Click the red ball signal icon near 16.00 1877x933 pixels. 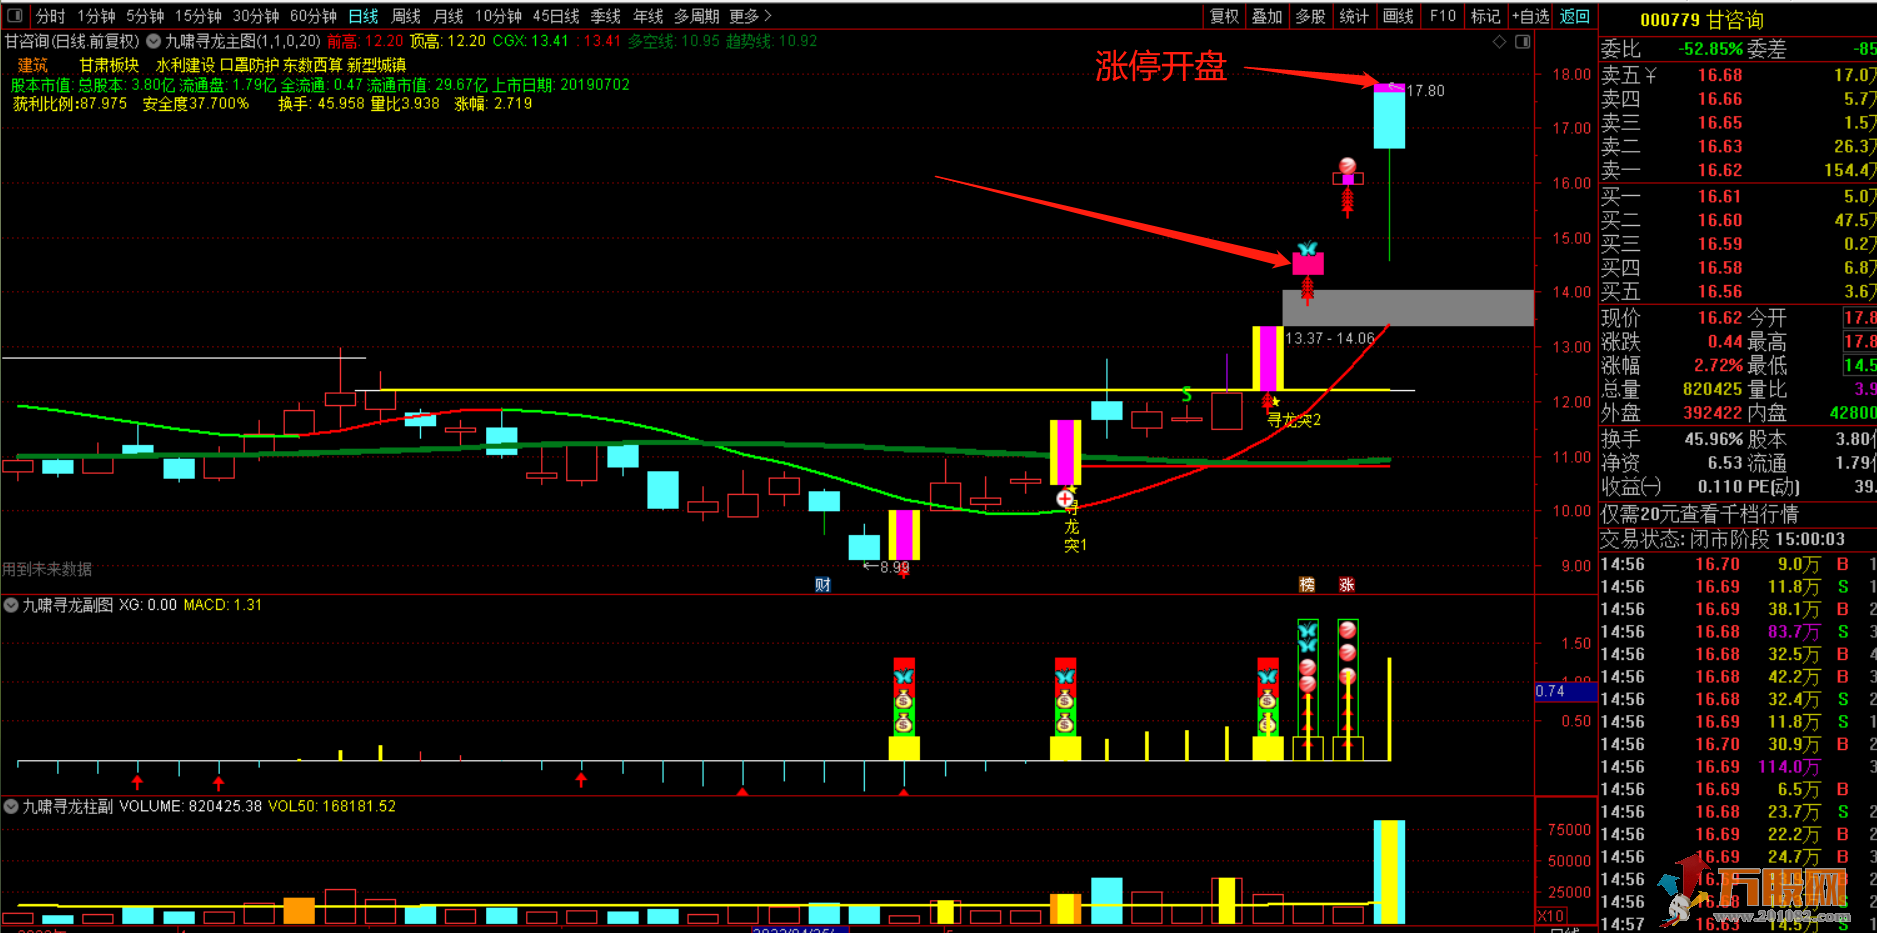[x=1347, y=166]
